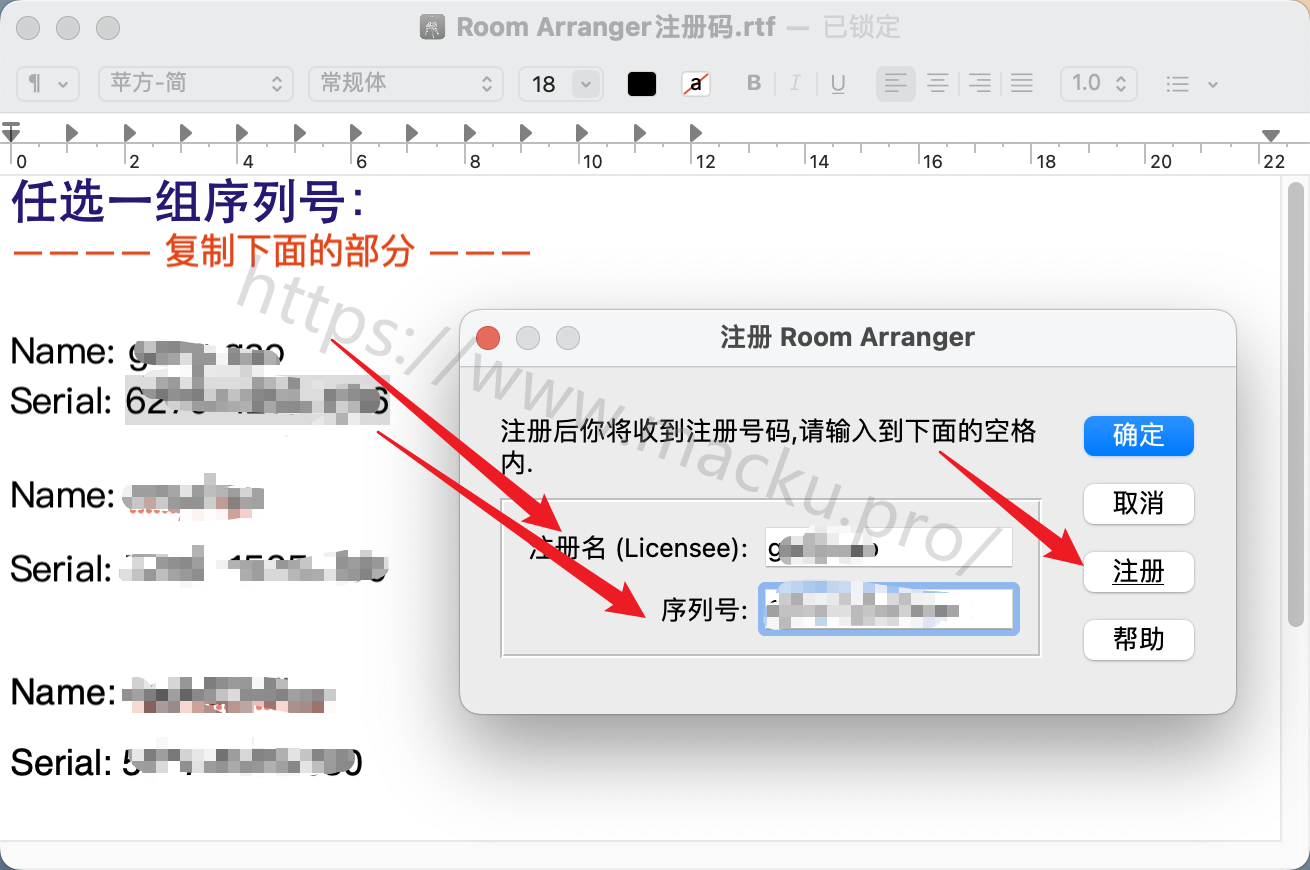Justify text alignment
Image resolution: width=1310 pixels, height=870 pixels.
point(1022,84)
